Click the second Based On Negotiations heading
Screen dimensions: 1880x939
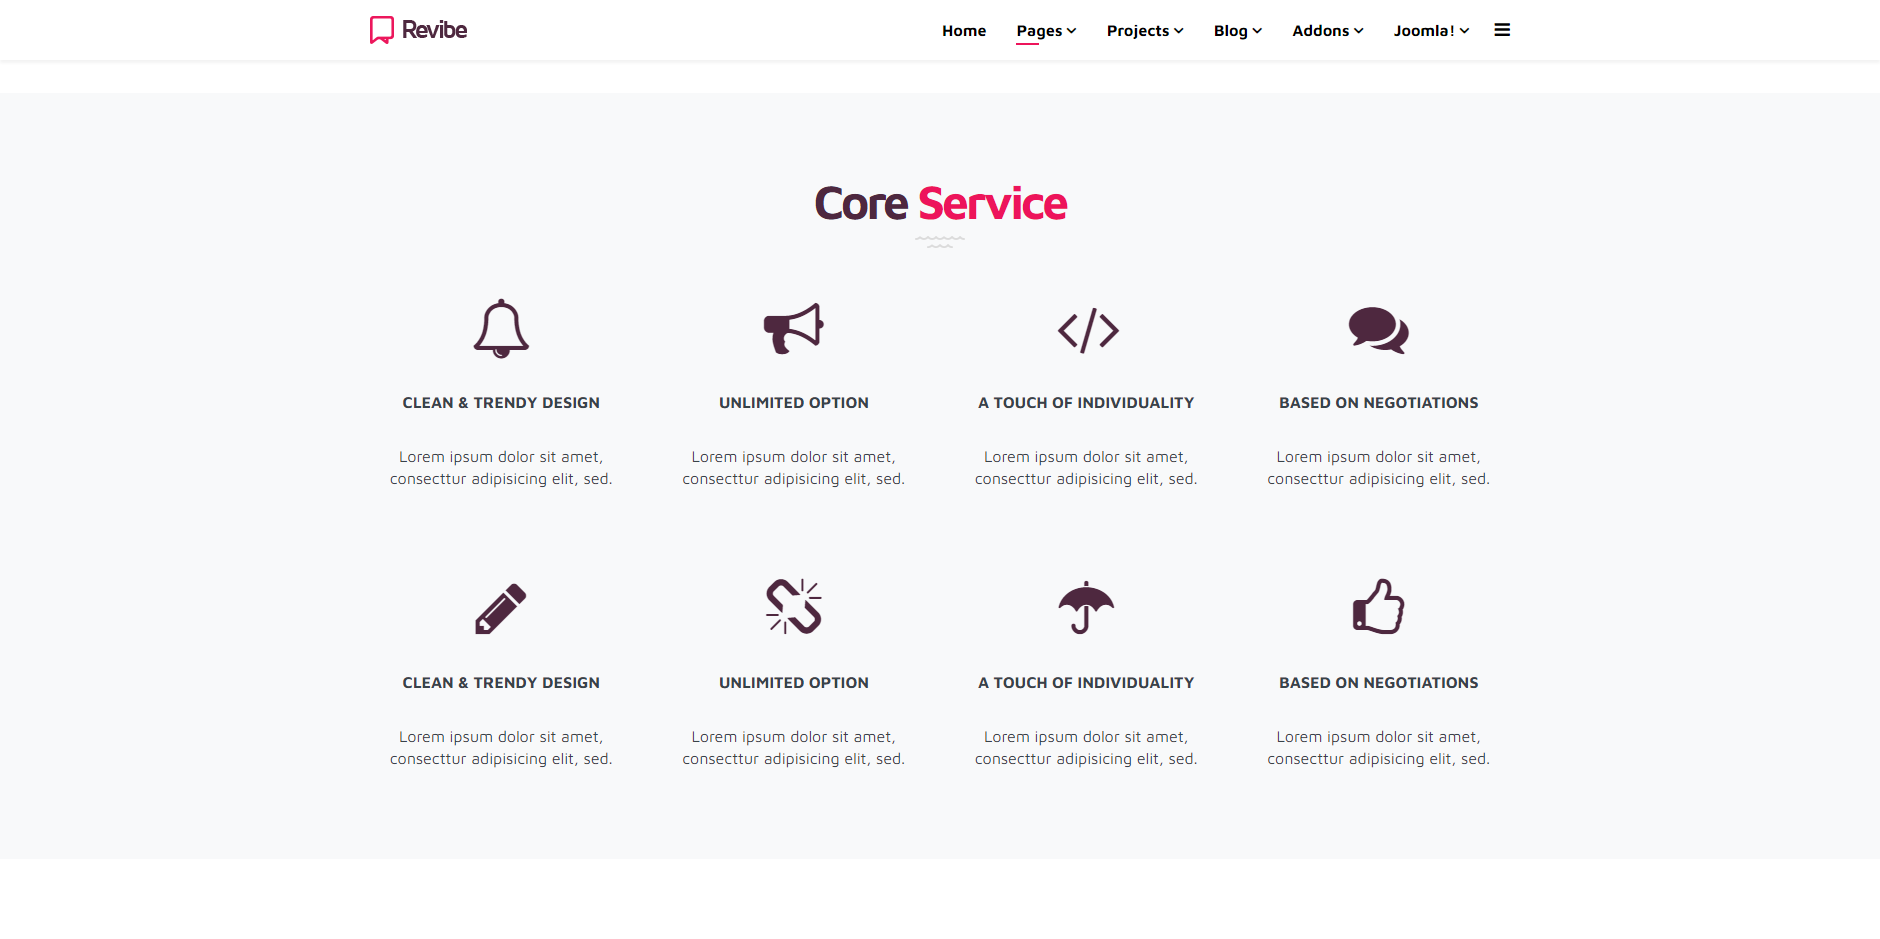1378,683
